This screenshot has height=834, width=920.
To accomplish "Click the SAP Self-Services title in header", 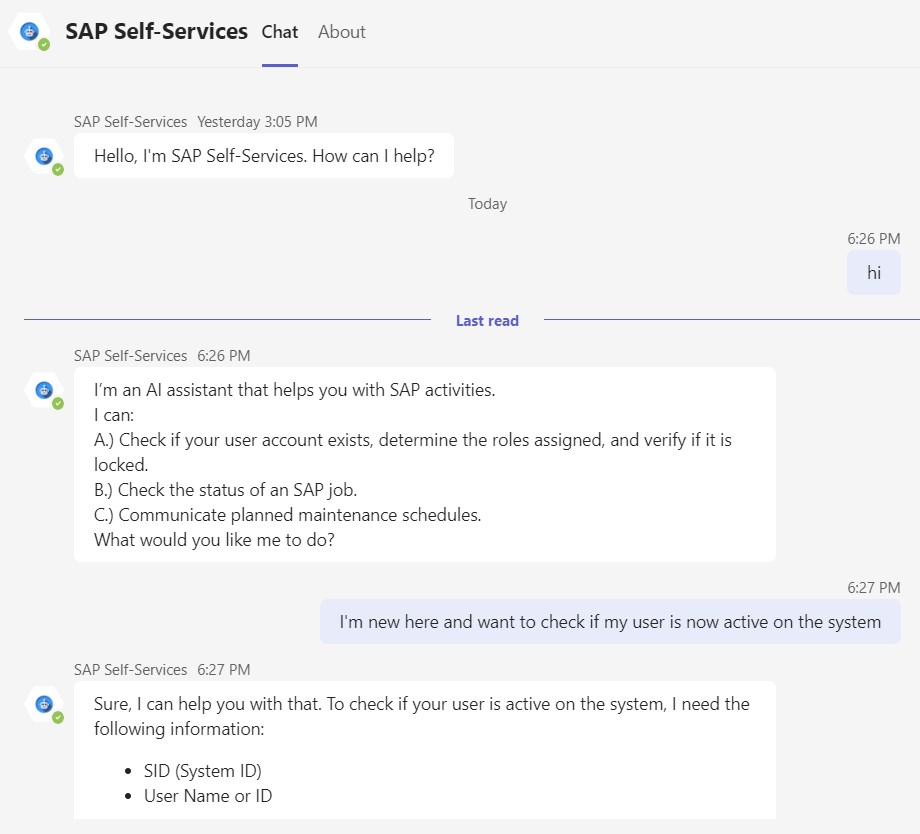I will point(157,32).
